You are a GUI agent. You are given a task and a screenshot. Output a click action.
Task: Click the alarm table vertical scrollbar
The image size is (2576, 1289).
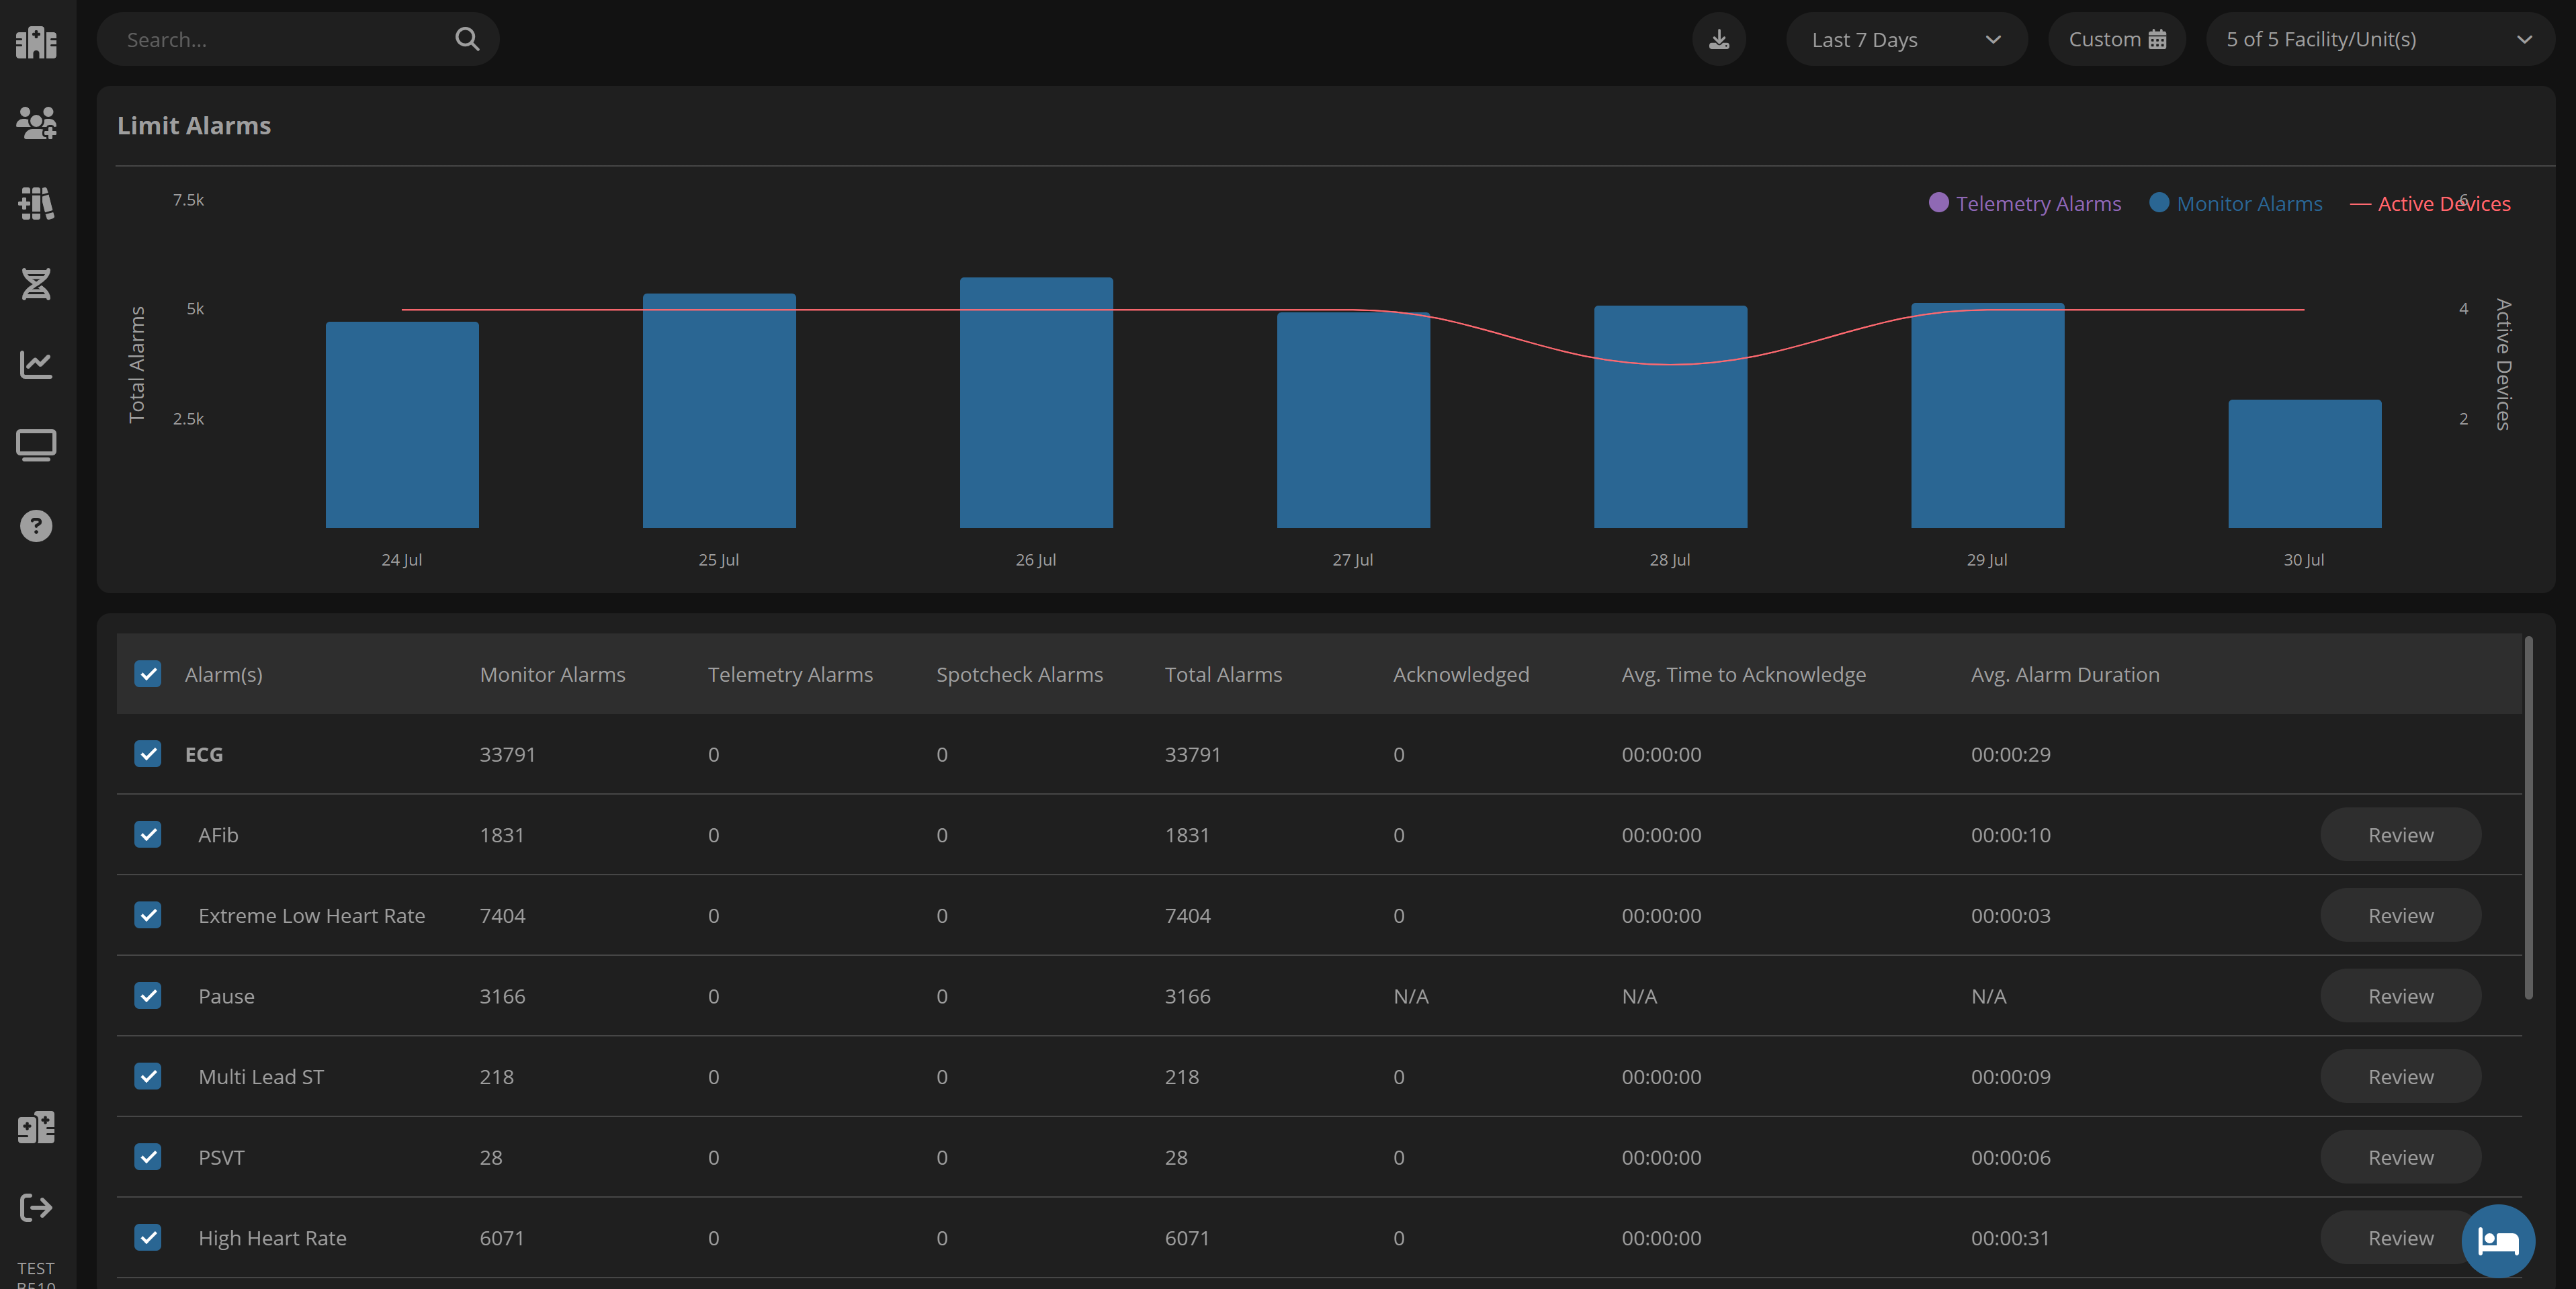pos(2529,817)
